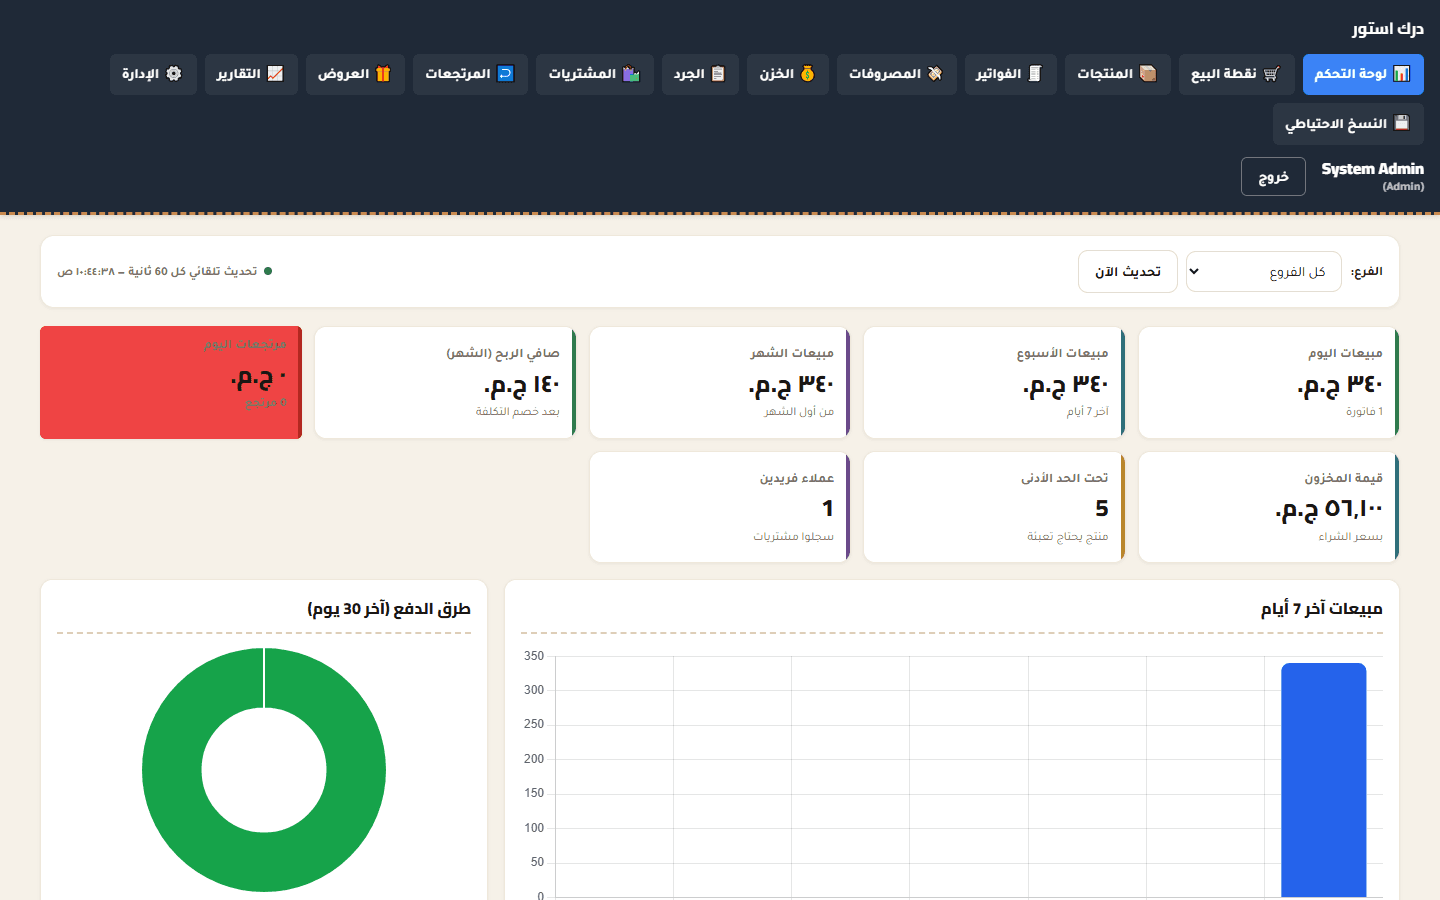This screenshot has width=1440, height=900.
Task: Click the gear icon for الإدارة
Action: 174,74
